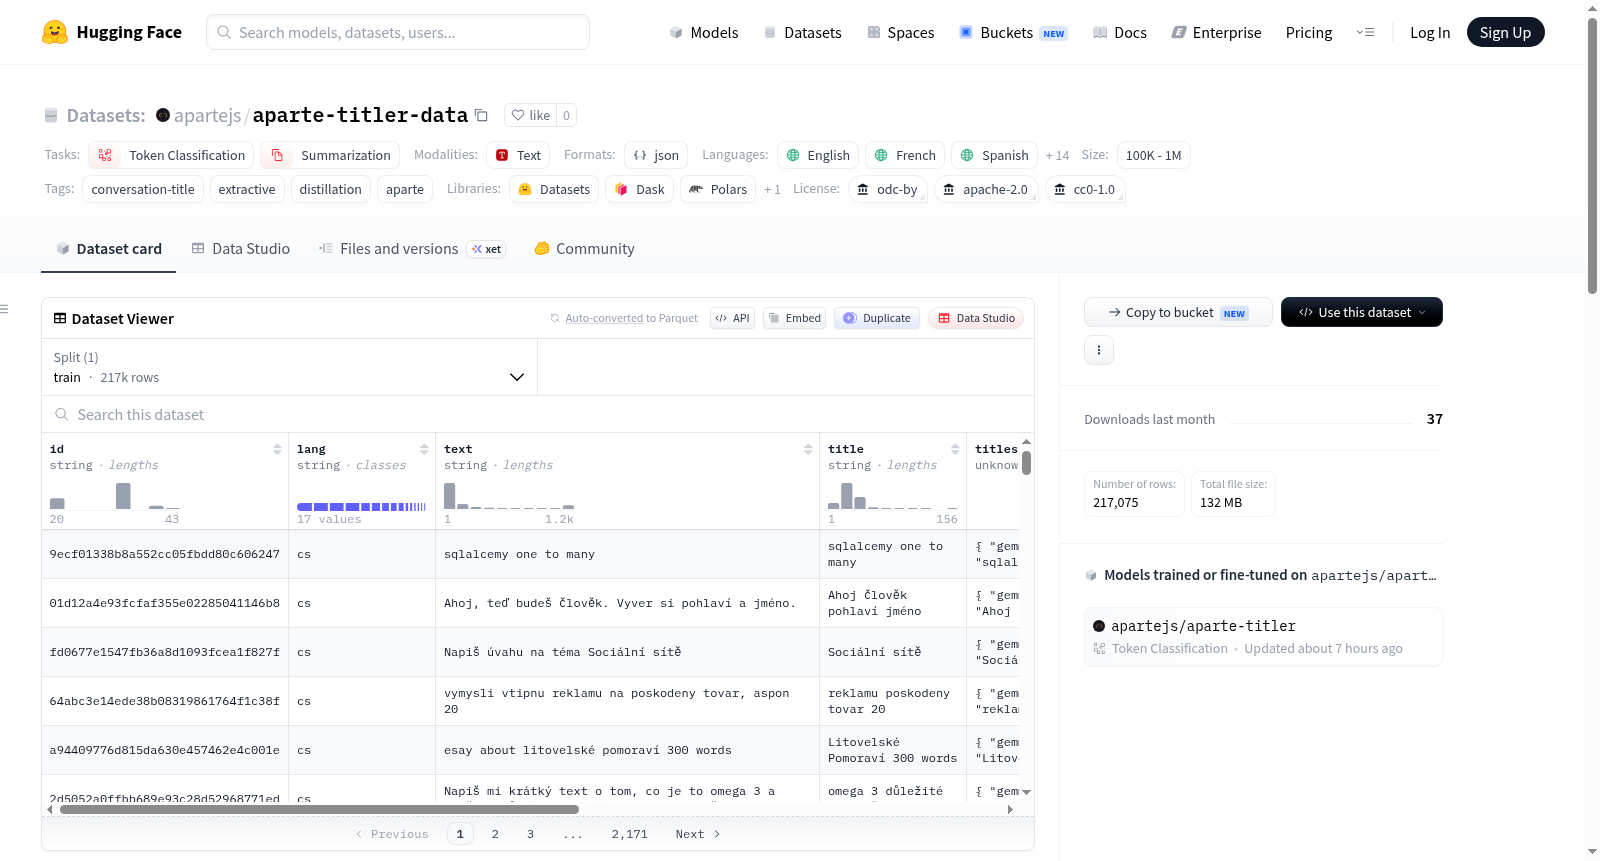
Task: Jump to page 2,171
Action: coord(630,834)
